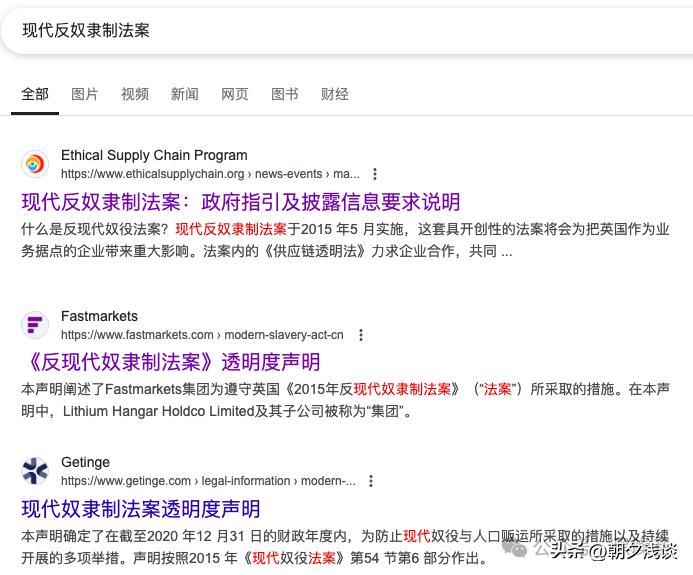Click snippet text starting 本声明确定了在截至2020
This screenshot has height=575, width=693.
click(346, 547)
